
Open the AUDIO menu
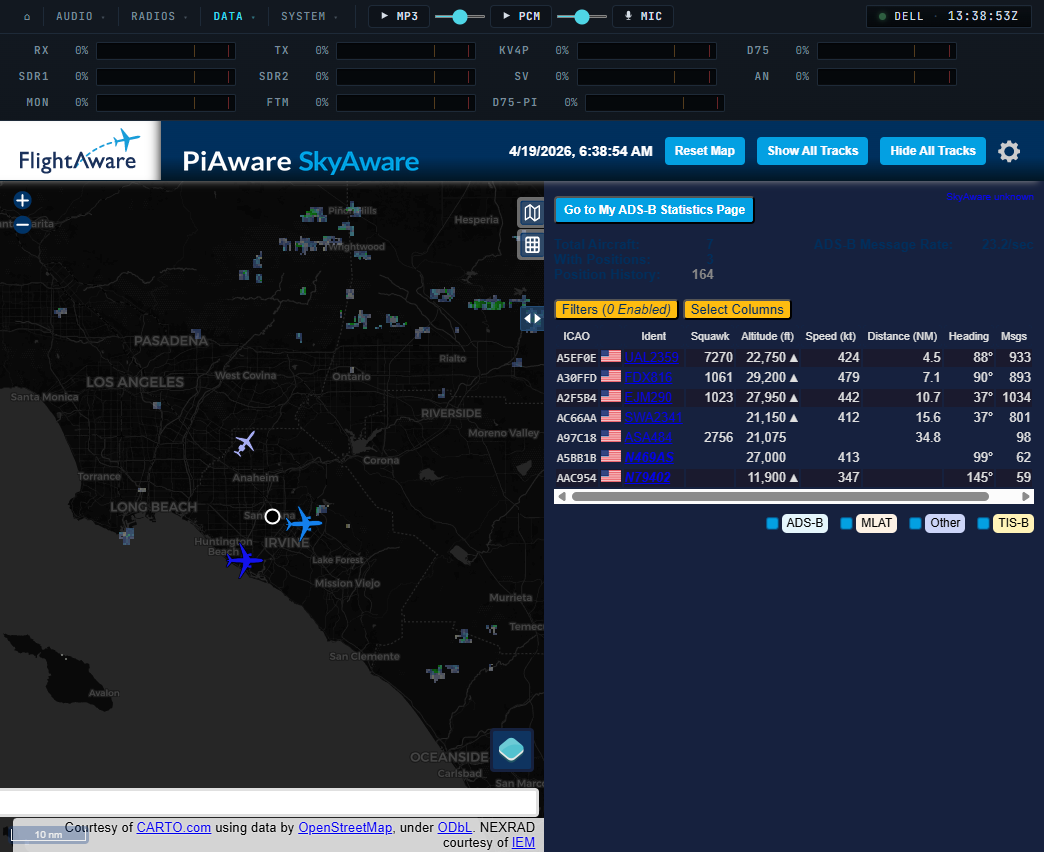(80, 16)
